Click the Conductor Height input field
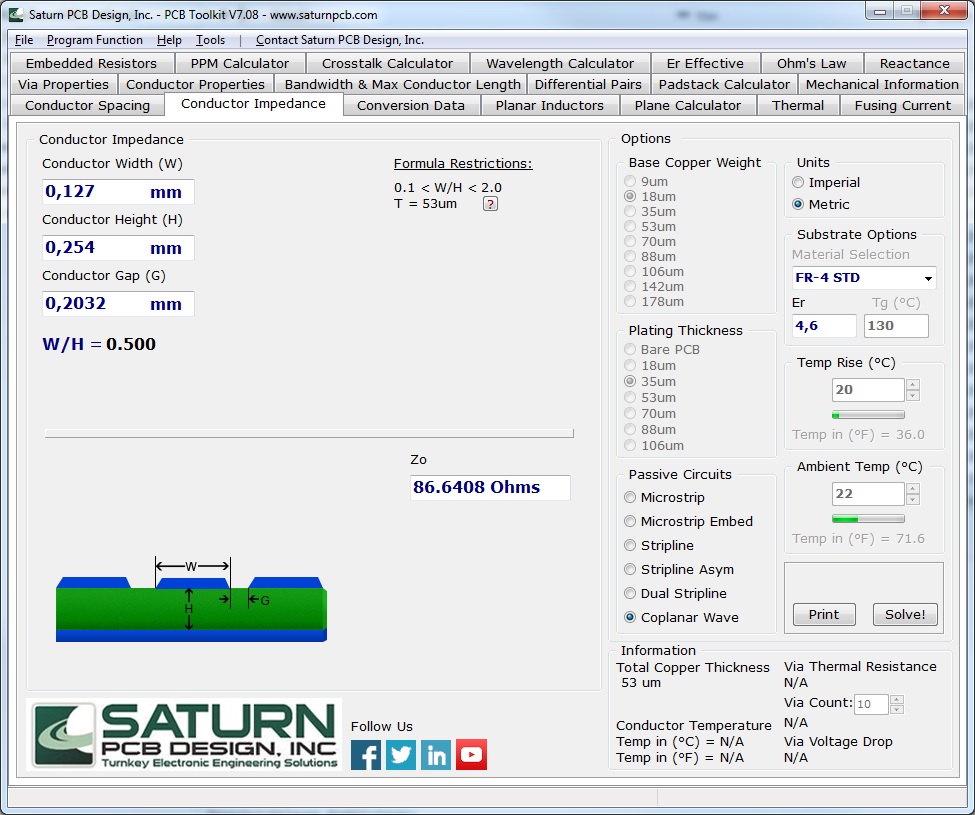This screenshot has width=975, height=815. coord(118,247)
